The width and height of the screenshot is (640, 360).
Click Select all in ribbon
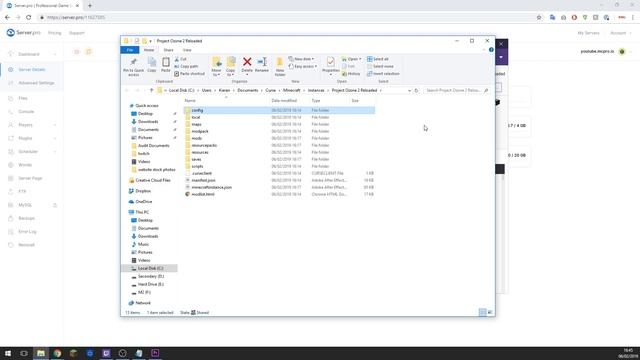(x=378, y=59)
